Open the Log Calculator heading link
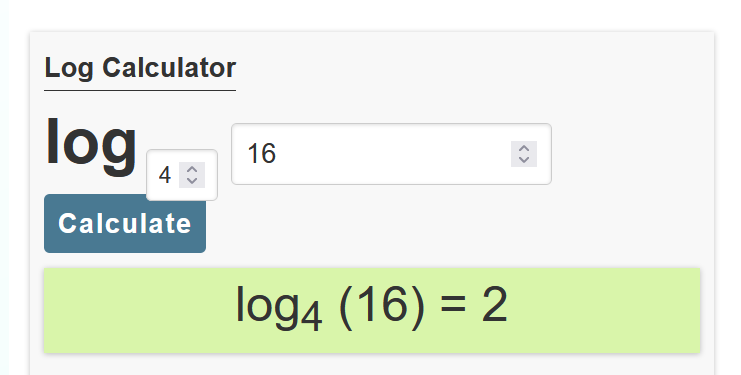The image size is (741, 375). (140, 68)
